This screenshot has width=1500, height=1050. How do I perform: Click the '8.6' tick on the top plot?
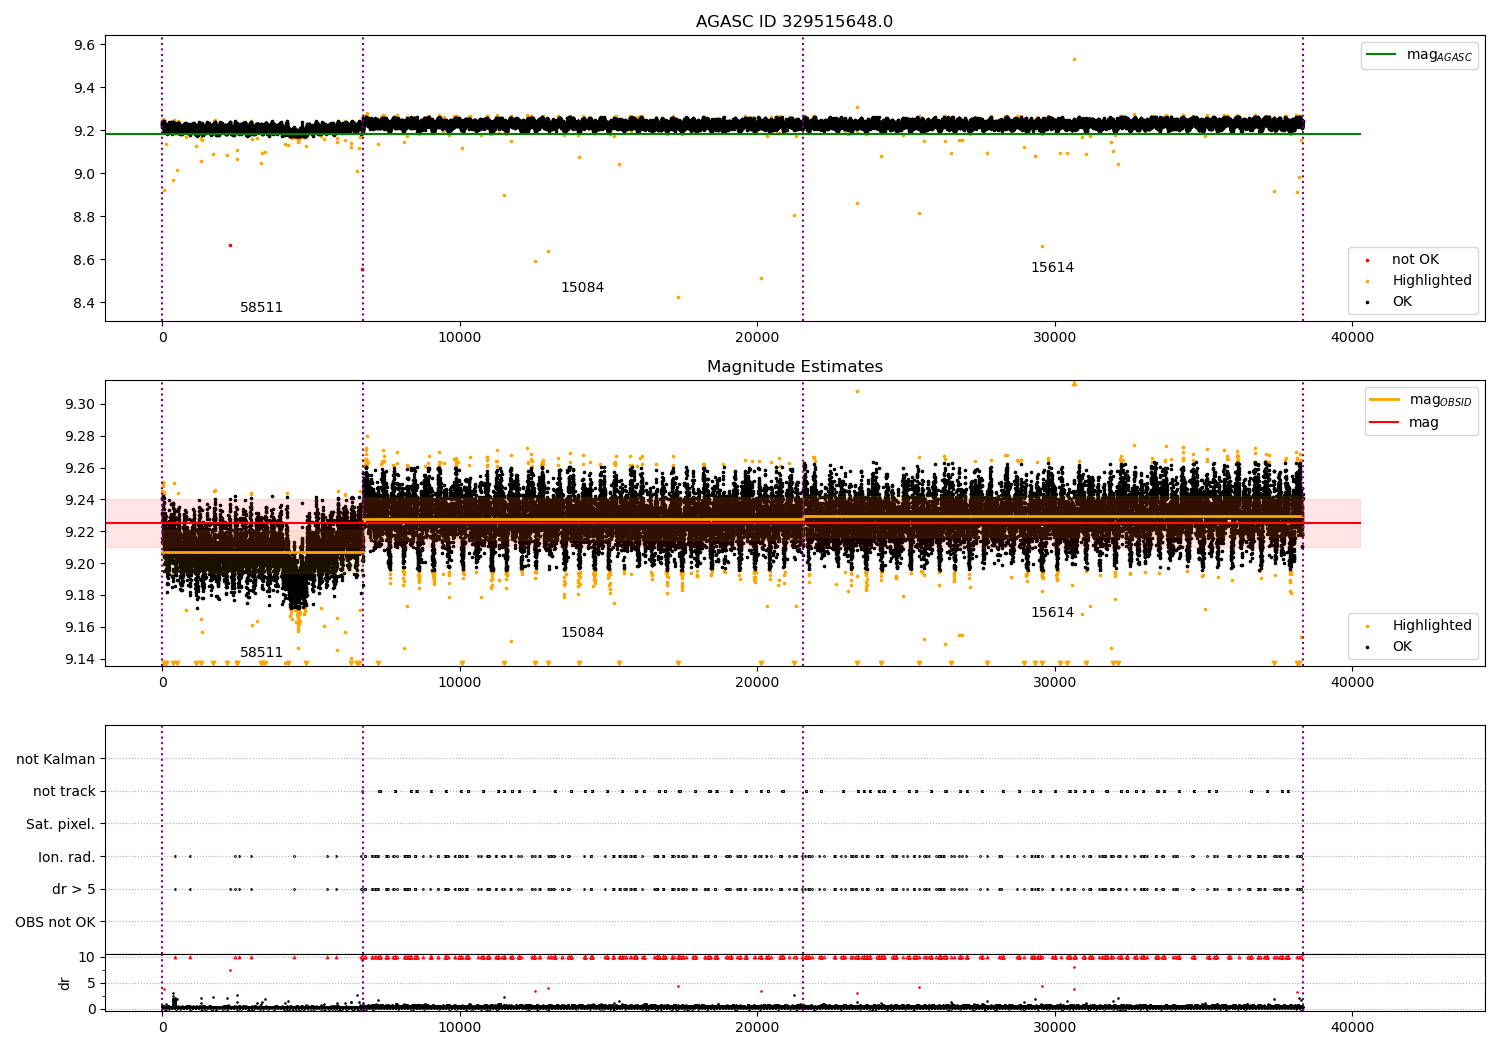(x=84, y=260)
